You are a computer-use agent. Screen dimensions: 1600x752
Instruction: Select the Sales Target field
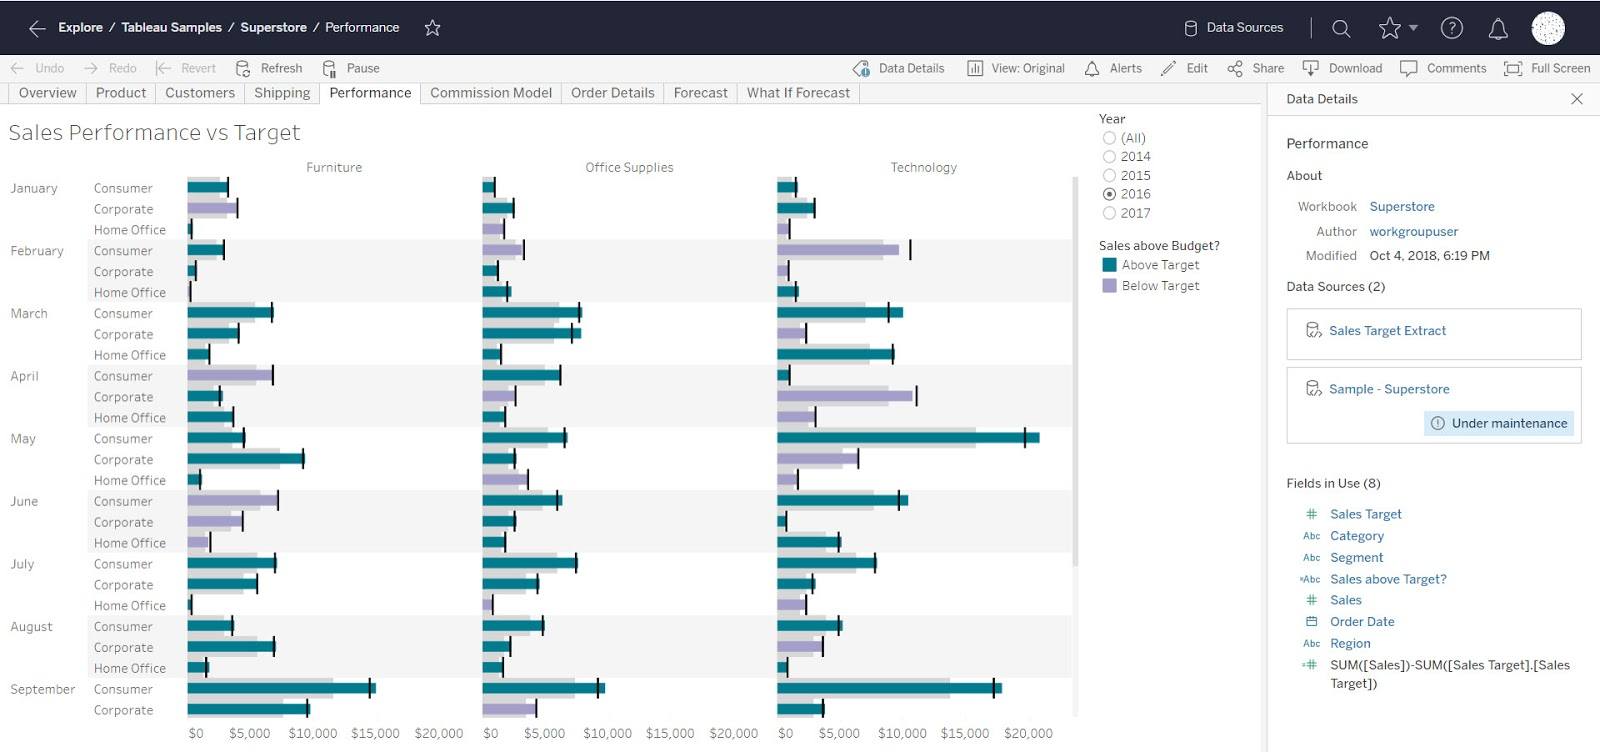1365,514
